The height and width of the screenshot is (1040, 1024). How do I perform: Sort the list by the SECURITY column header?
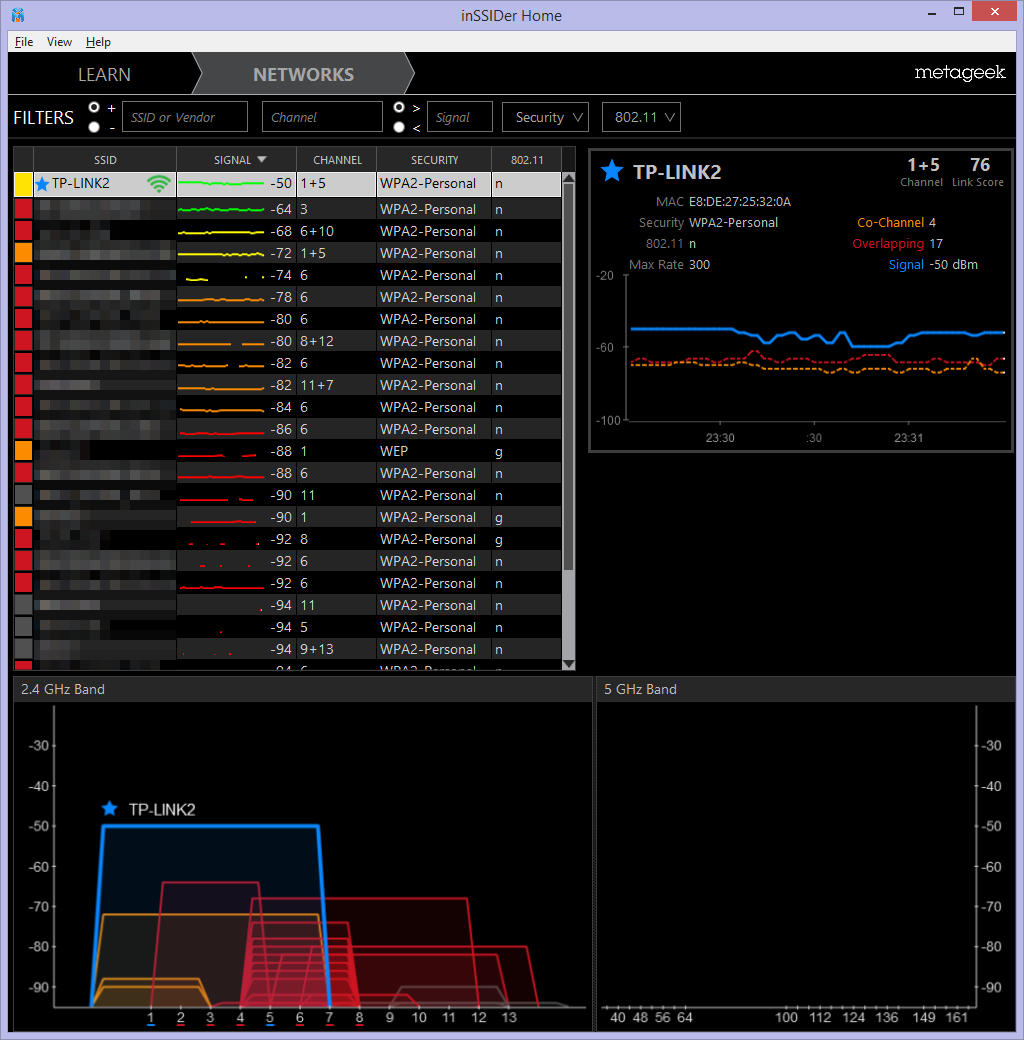coord(434,160)
